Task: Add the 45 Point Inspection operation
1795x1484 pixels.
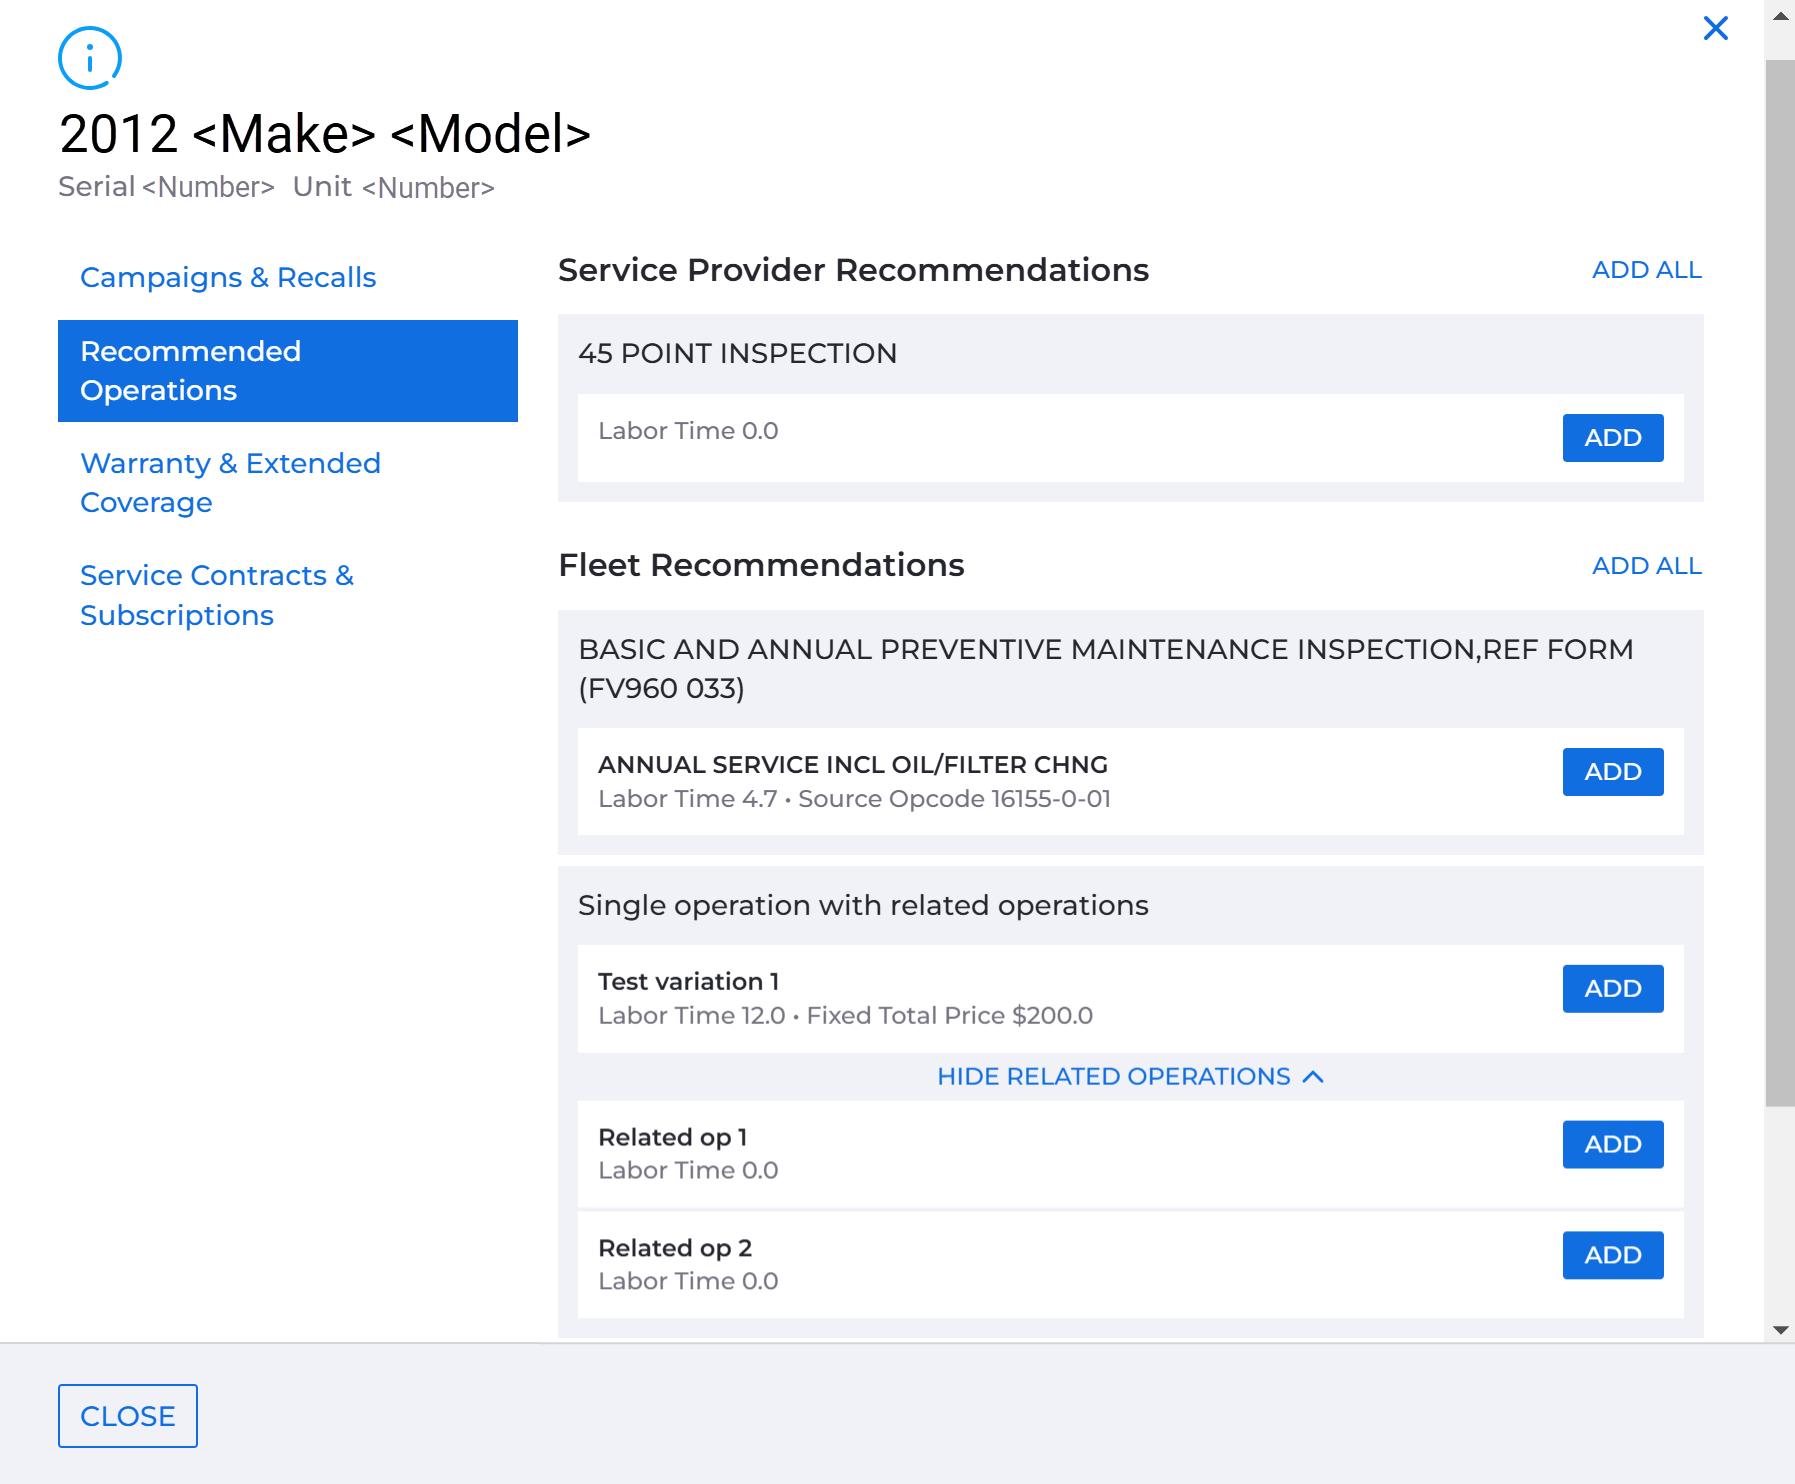Action: [x=1613, y=438]
